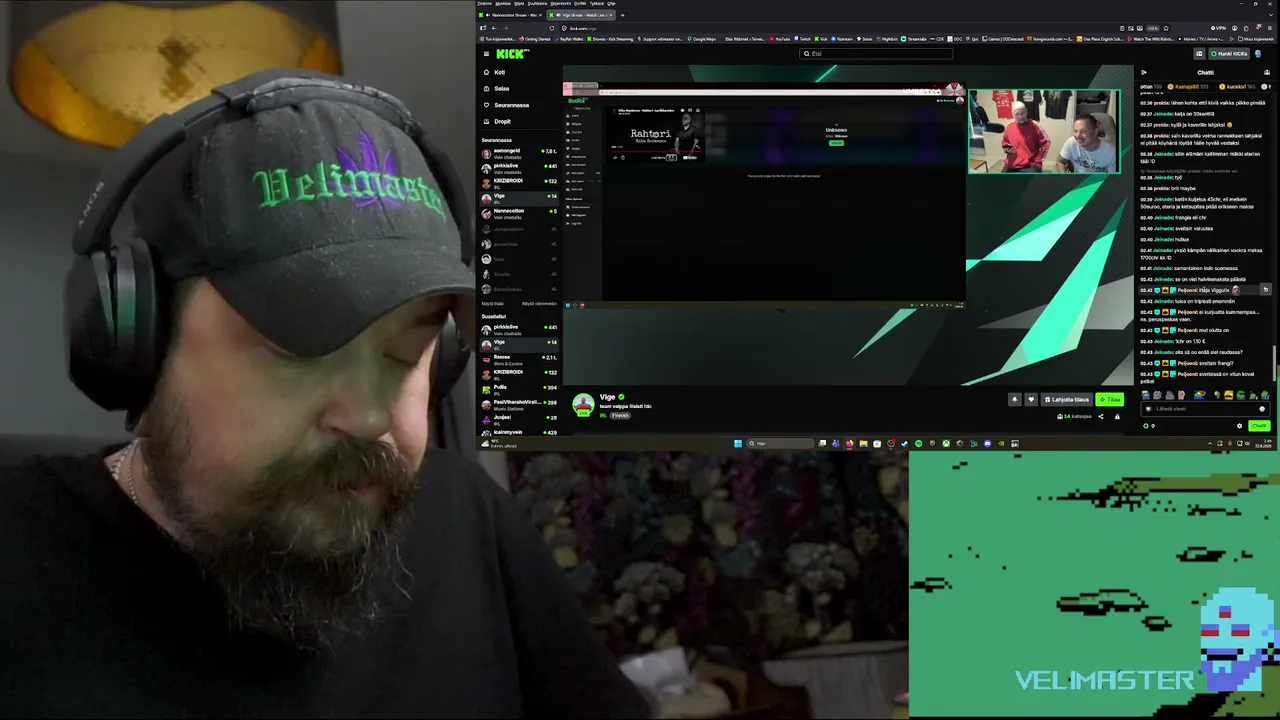Select Nannecotton channel in followed list
The image size is (1280, 720).
pyautogui.click(x=519, y=213)
